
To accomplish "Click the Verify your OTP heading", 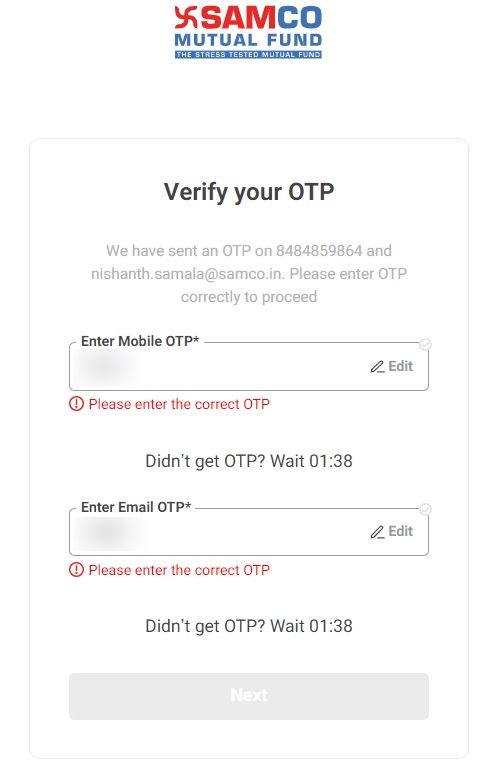I will [x=249, y=192].
